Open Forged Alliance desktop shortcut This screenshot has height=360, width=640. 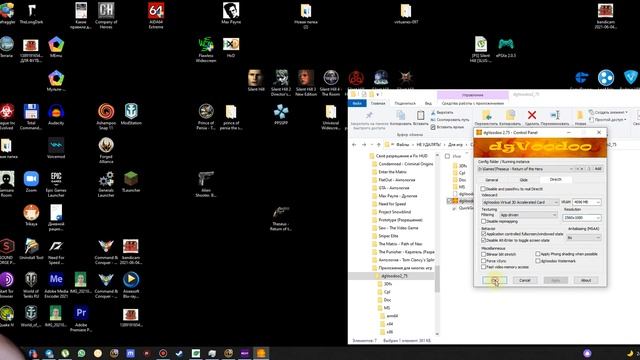(106, 150)
